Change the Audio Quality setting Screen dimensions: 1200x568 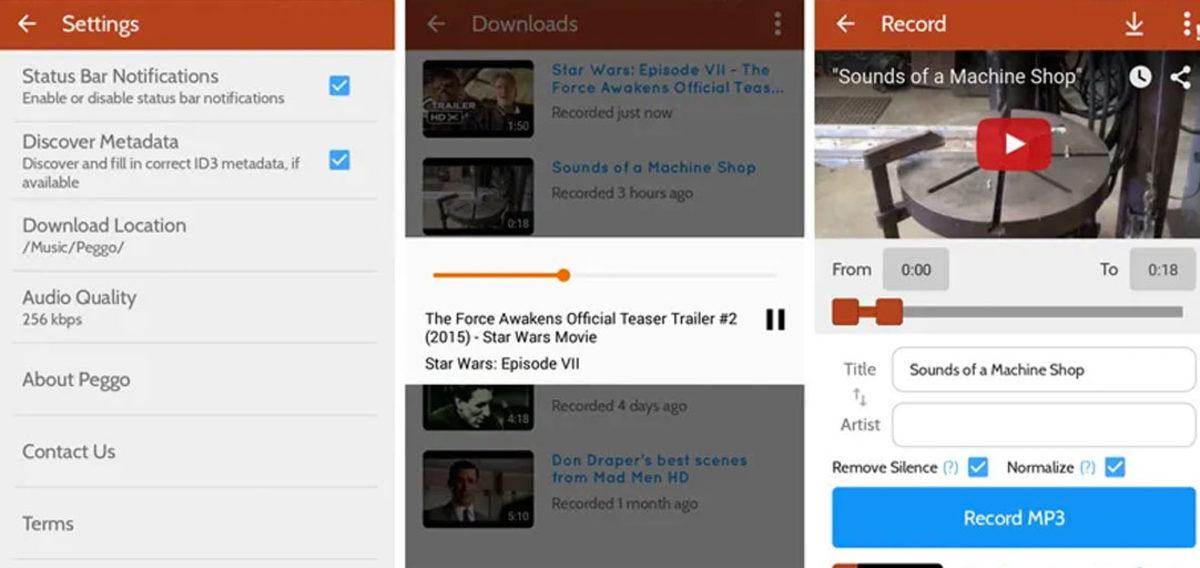(x=196, y=307)
